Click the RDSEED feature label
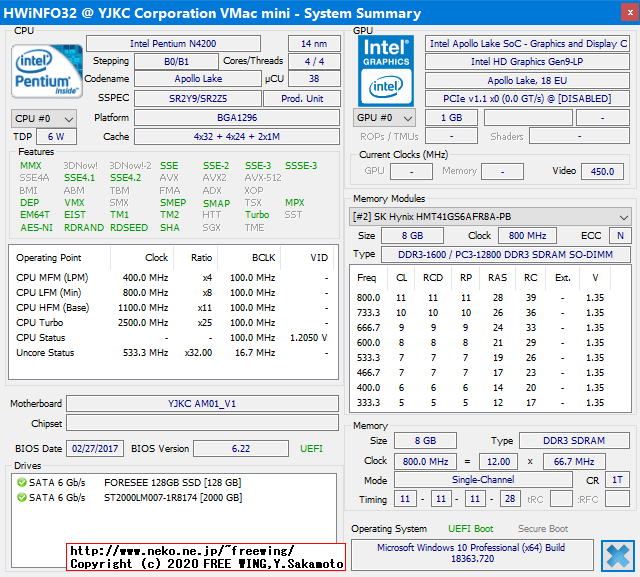The height and width of the screenshot is (577, 640). tap(129, 228)
